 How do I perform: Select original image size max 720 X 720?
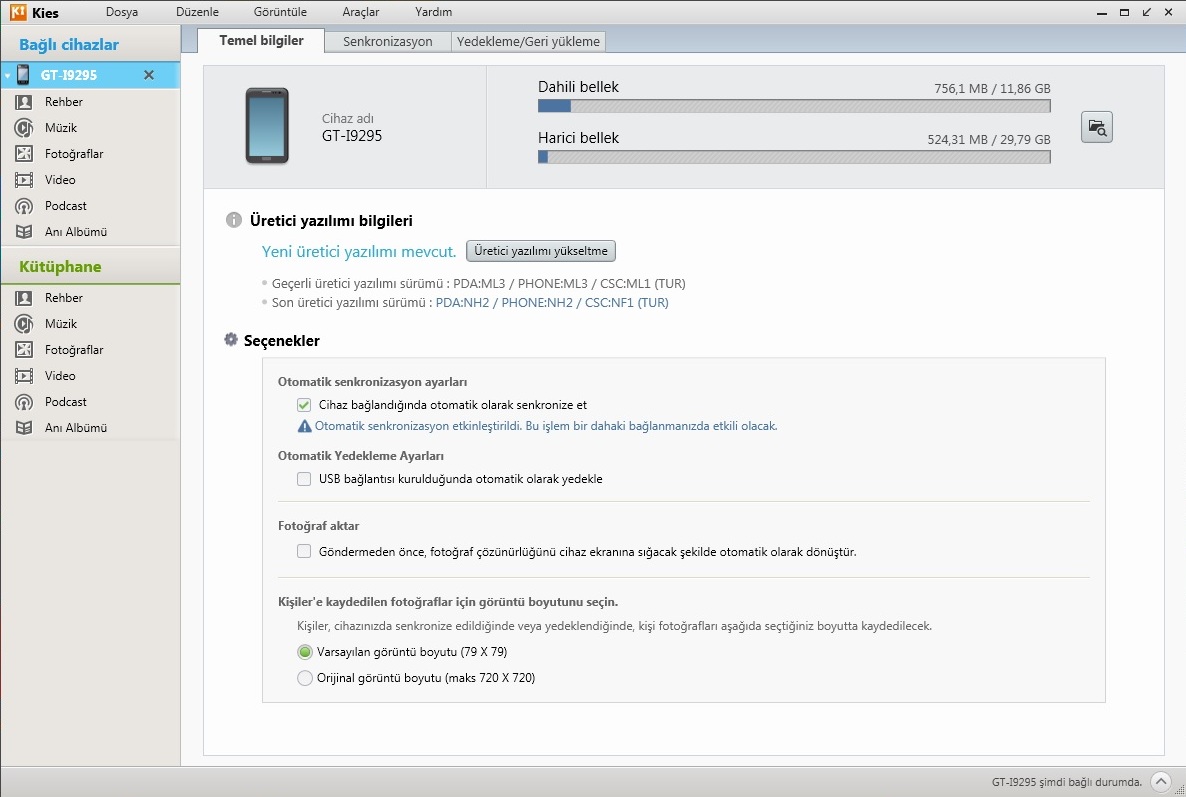(x=305, y=678)
